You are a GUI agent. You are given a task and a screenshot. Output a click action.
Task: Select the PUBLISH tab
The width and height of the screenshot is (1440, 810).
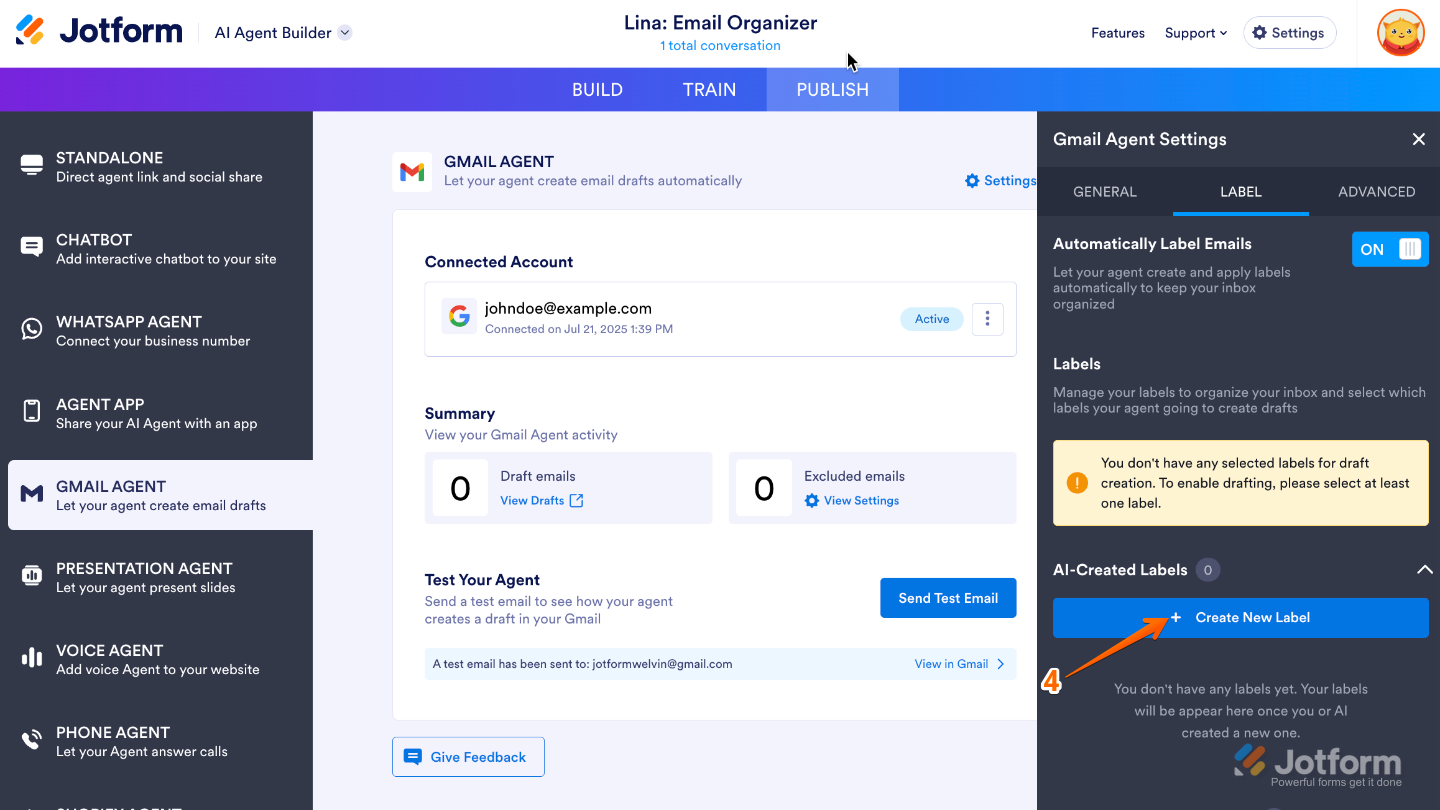pos(832,89)
